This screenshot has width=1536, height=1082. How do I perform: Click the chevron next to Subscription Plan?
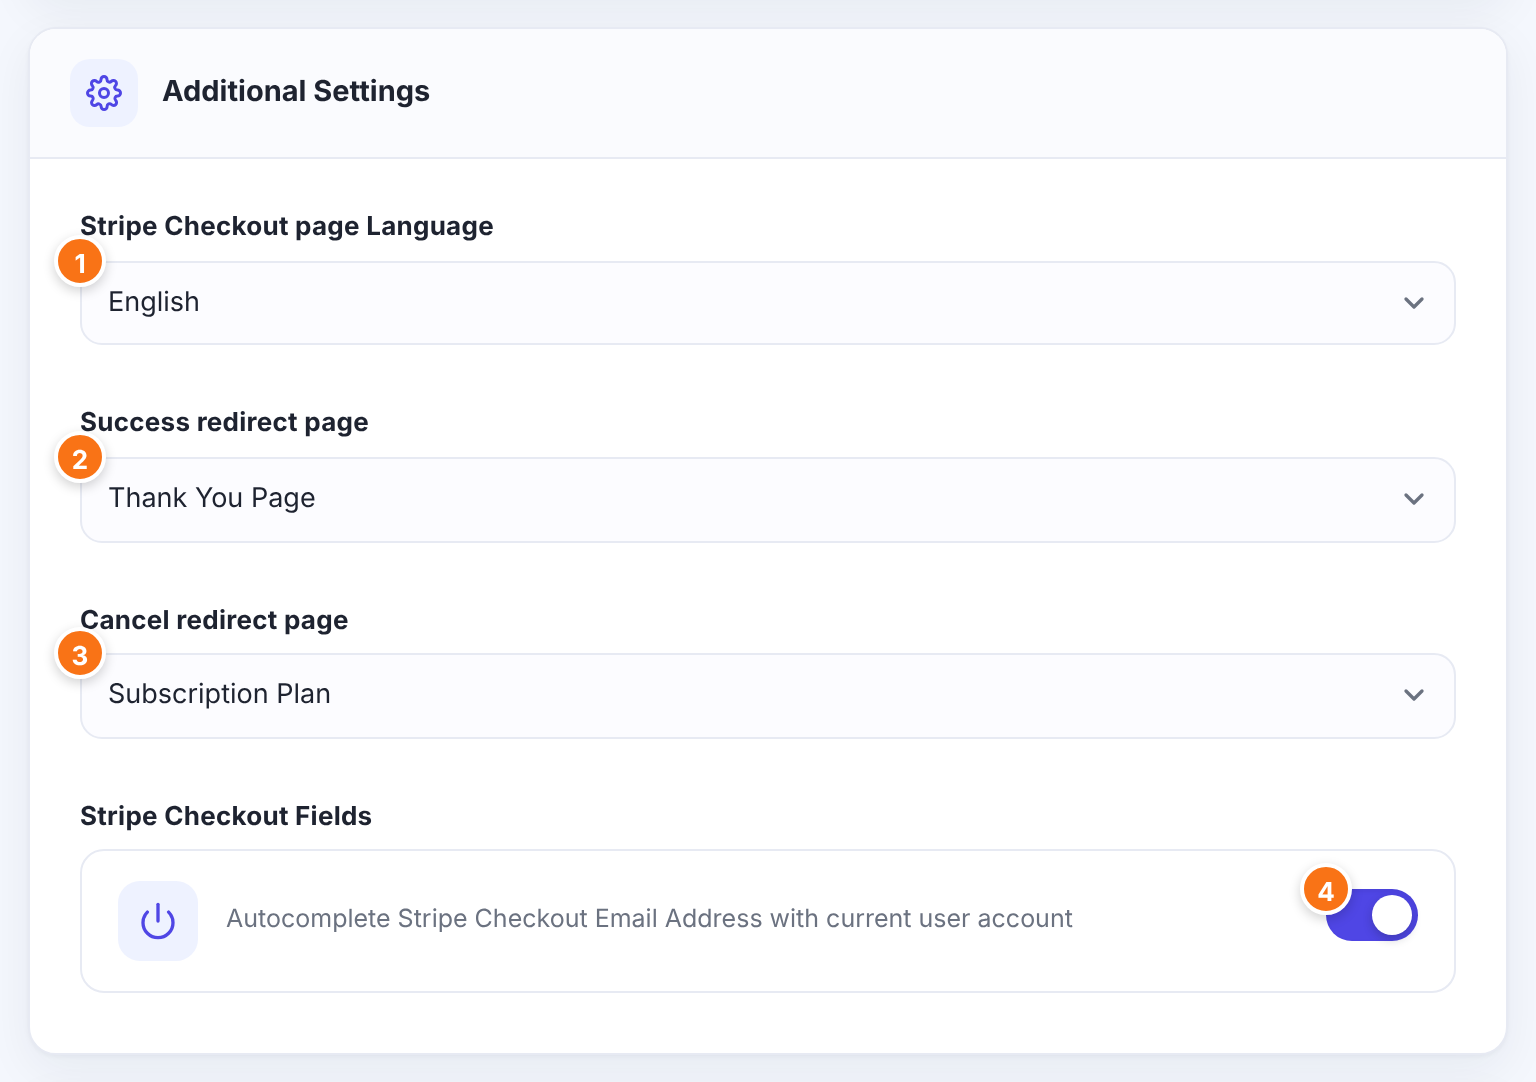[1414, 695]
